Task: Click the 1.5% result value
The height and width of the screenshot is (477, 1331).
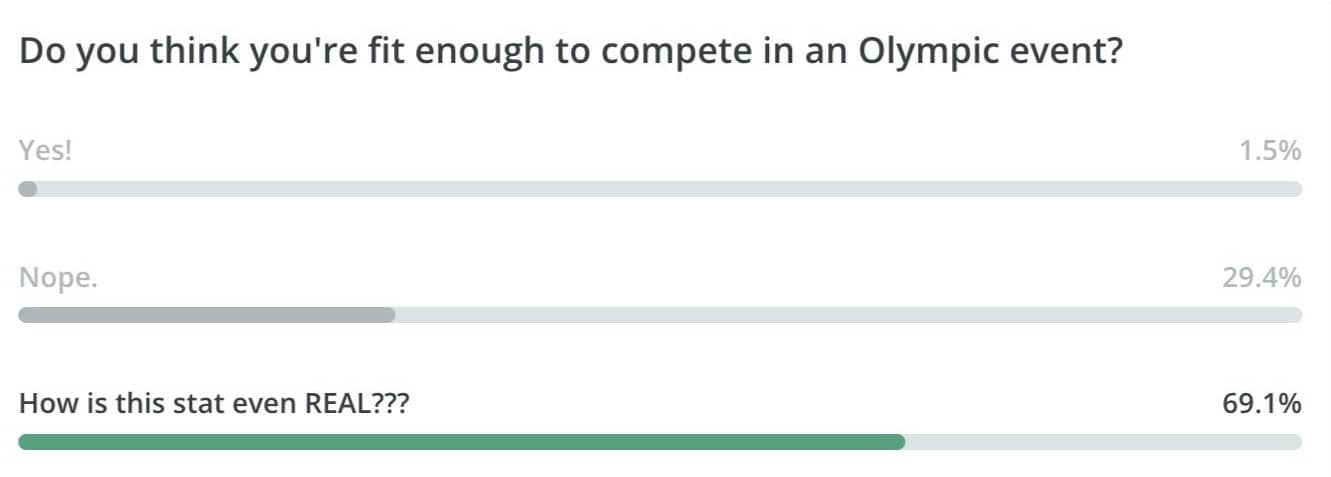Action: tap(1270, 151)
